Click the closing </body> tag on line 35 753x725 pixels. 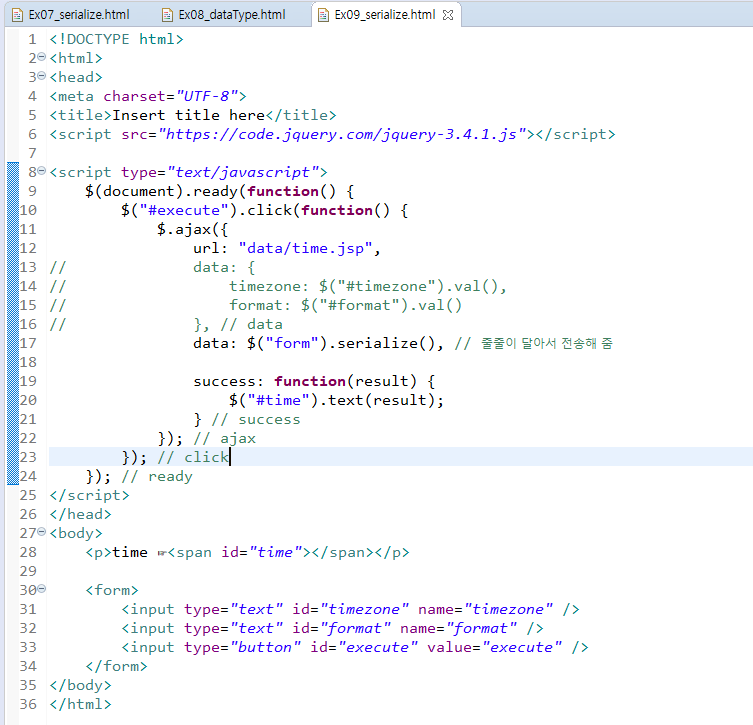pyautogui.click(x=80, y=685)
